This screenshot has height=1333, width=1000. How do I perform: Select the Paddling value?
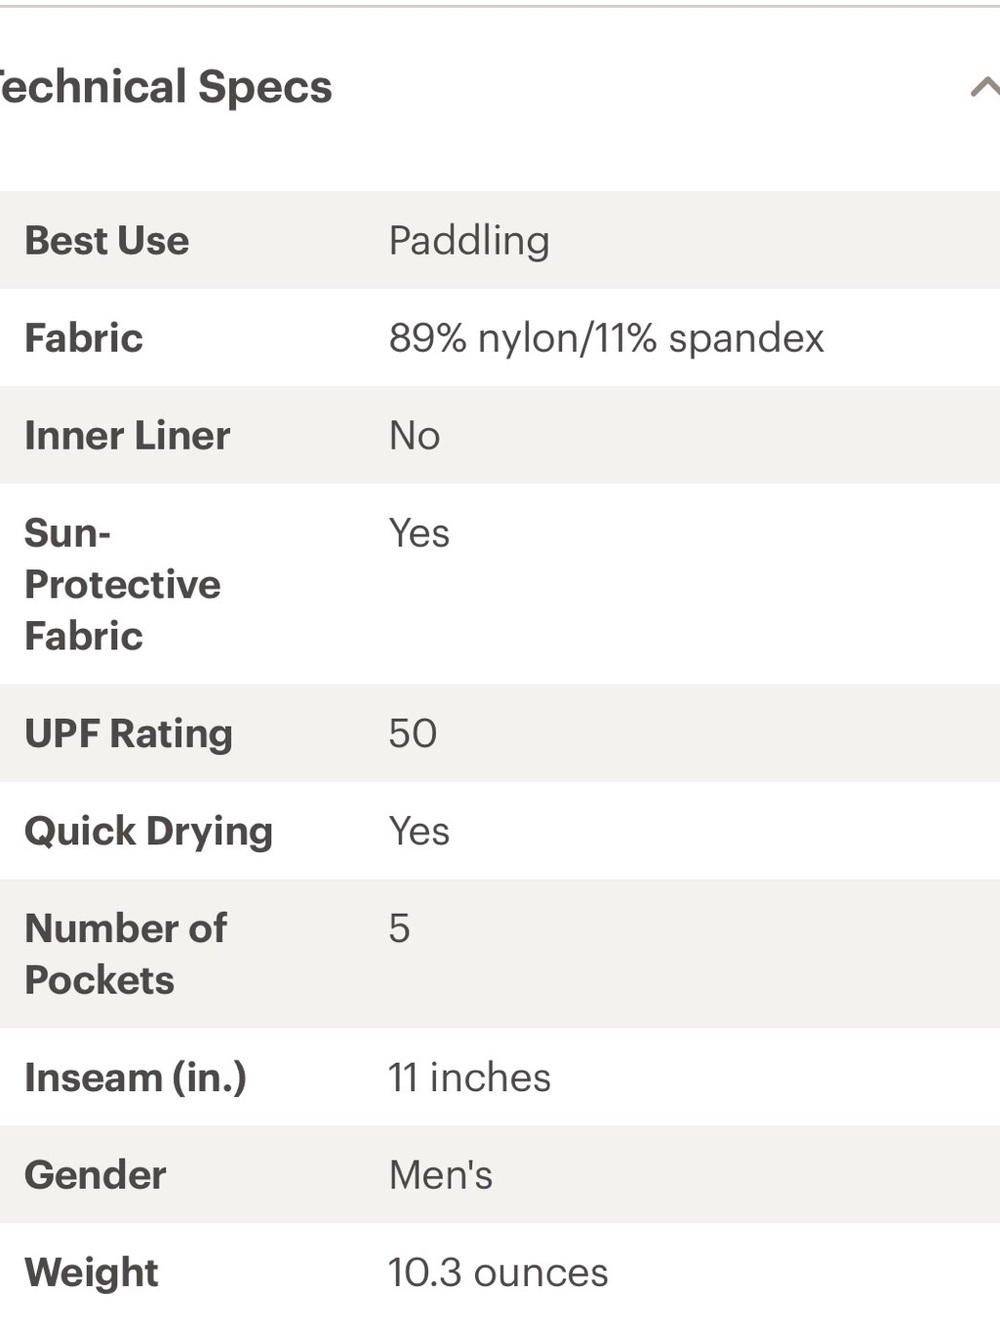tap(469, 241)
